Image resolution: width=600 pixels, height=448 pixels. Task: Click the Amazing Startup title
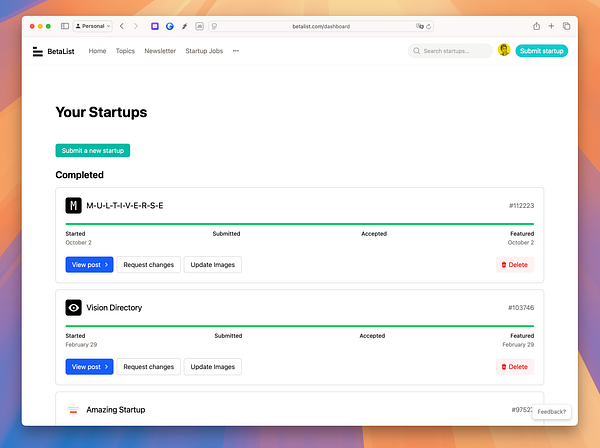(116, 410)
